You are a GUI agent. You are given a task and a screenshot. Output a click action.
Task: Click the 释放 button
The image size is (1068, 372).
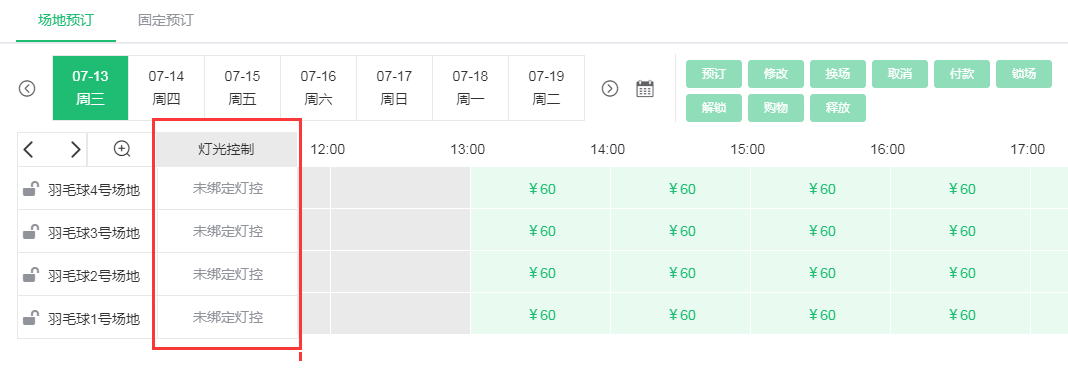tap(838, 108)
